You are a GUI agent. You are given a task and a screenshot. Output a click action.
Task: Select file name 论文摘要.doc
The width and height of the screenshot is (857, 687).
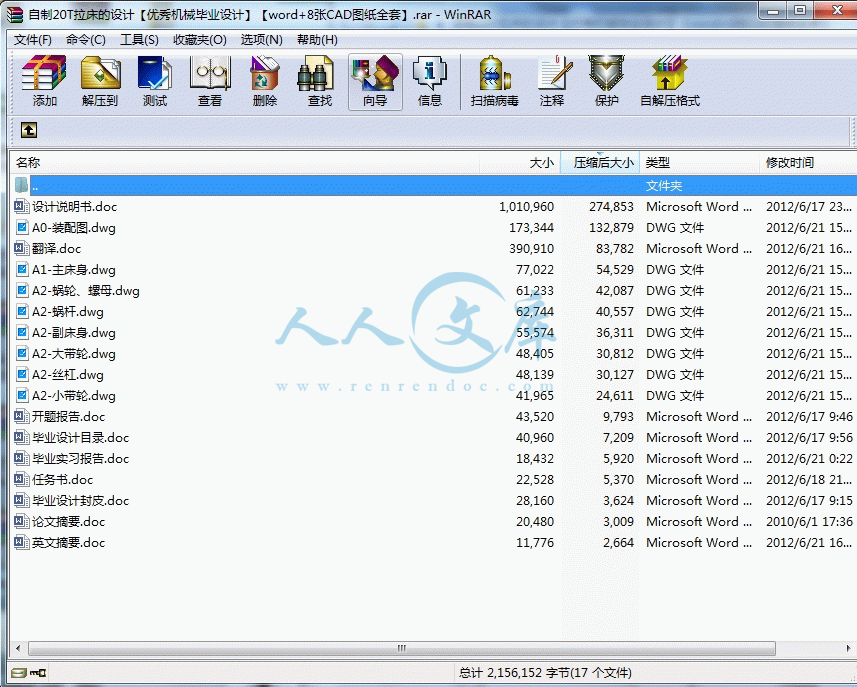click(x=68, y=522)
